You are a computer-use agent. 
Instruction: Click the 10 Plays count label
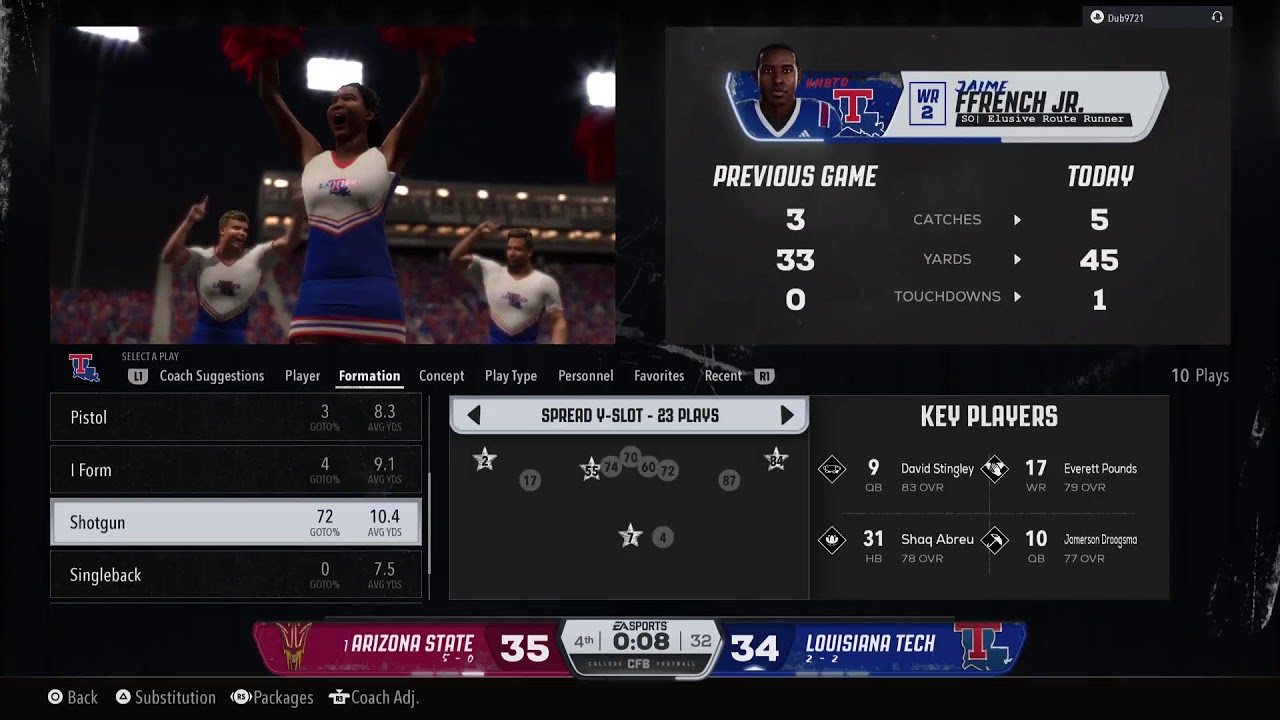pos(1200,376)
